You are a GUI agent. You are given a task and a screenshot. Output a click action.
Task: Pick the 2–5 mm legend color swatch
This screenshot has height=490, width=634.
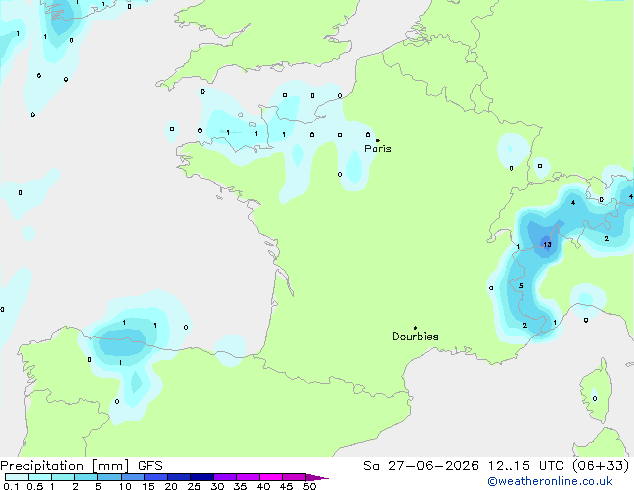click(x=86, y=477)
